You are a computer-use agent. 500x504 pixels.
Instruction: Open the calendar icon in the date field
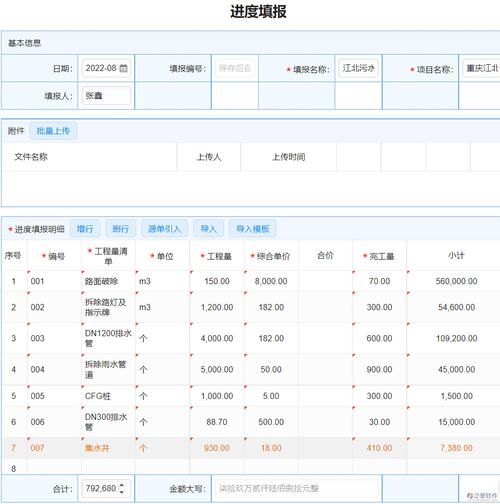pyautogui.click(x=123, y=68)
